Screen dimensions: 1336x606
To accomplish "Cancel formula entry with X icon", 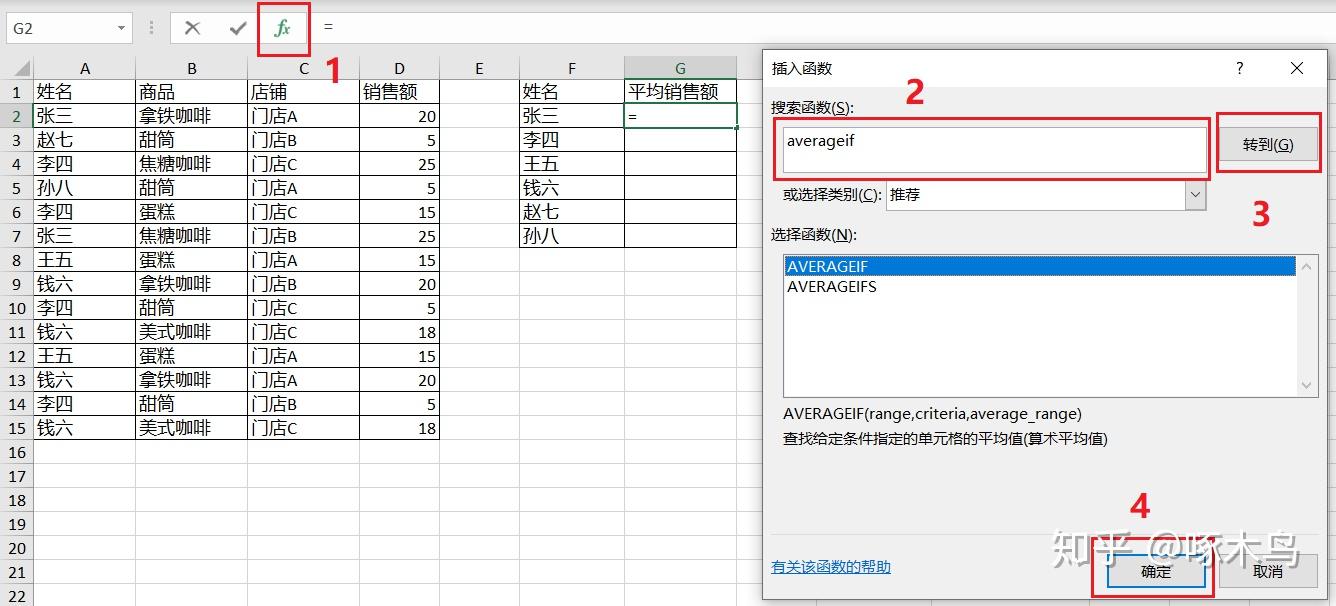I will pyautogui.click(x=193, y=28).
